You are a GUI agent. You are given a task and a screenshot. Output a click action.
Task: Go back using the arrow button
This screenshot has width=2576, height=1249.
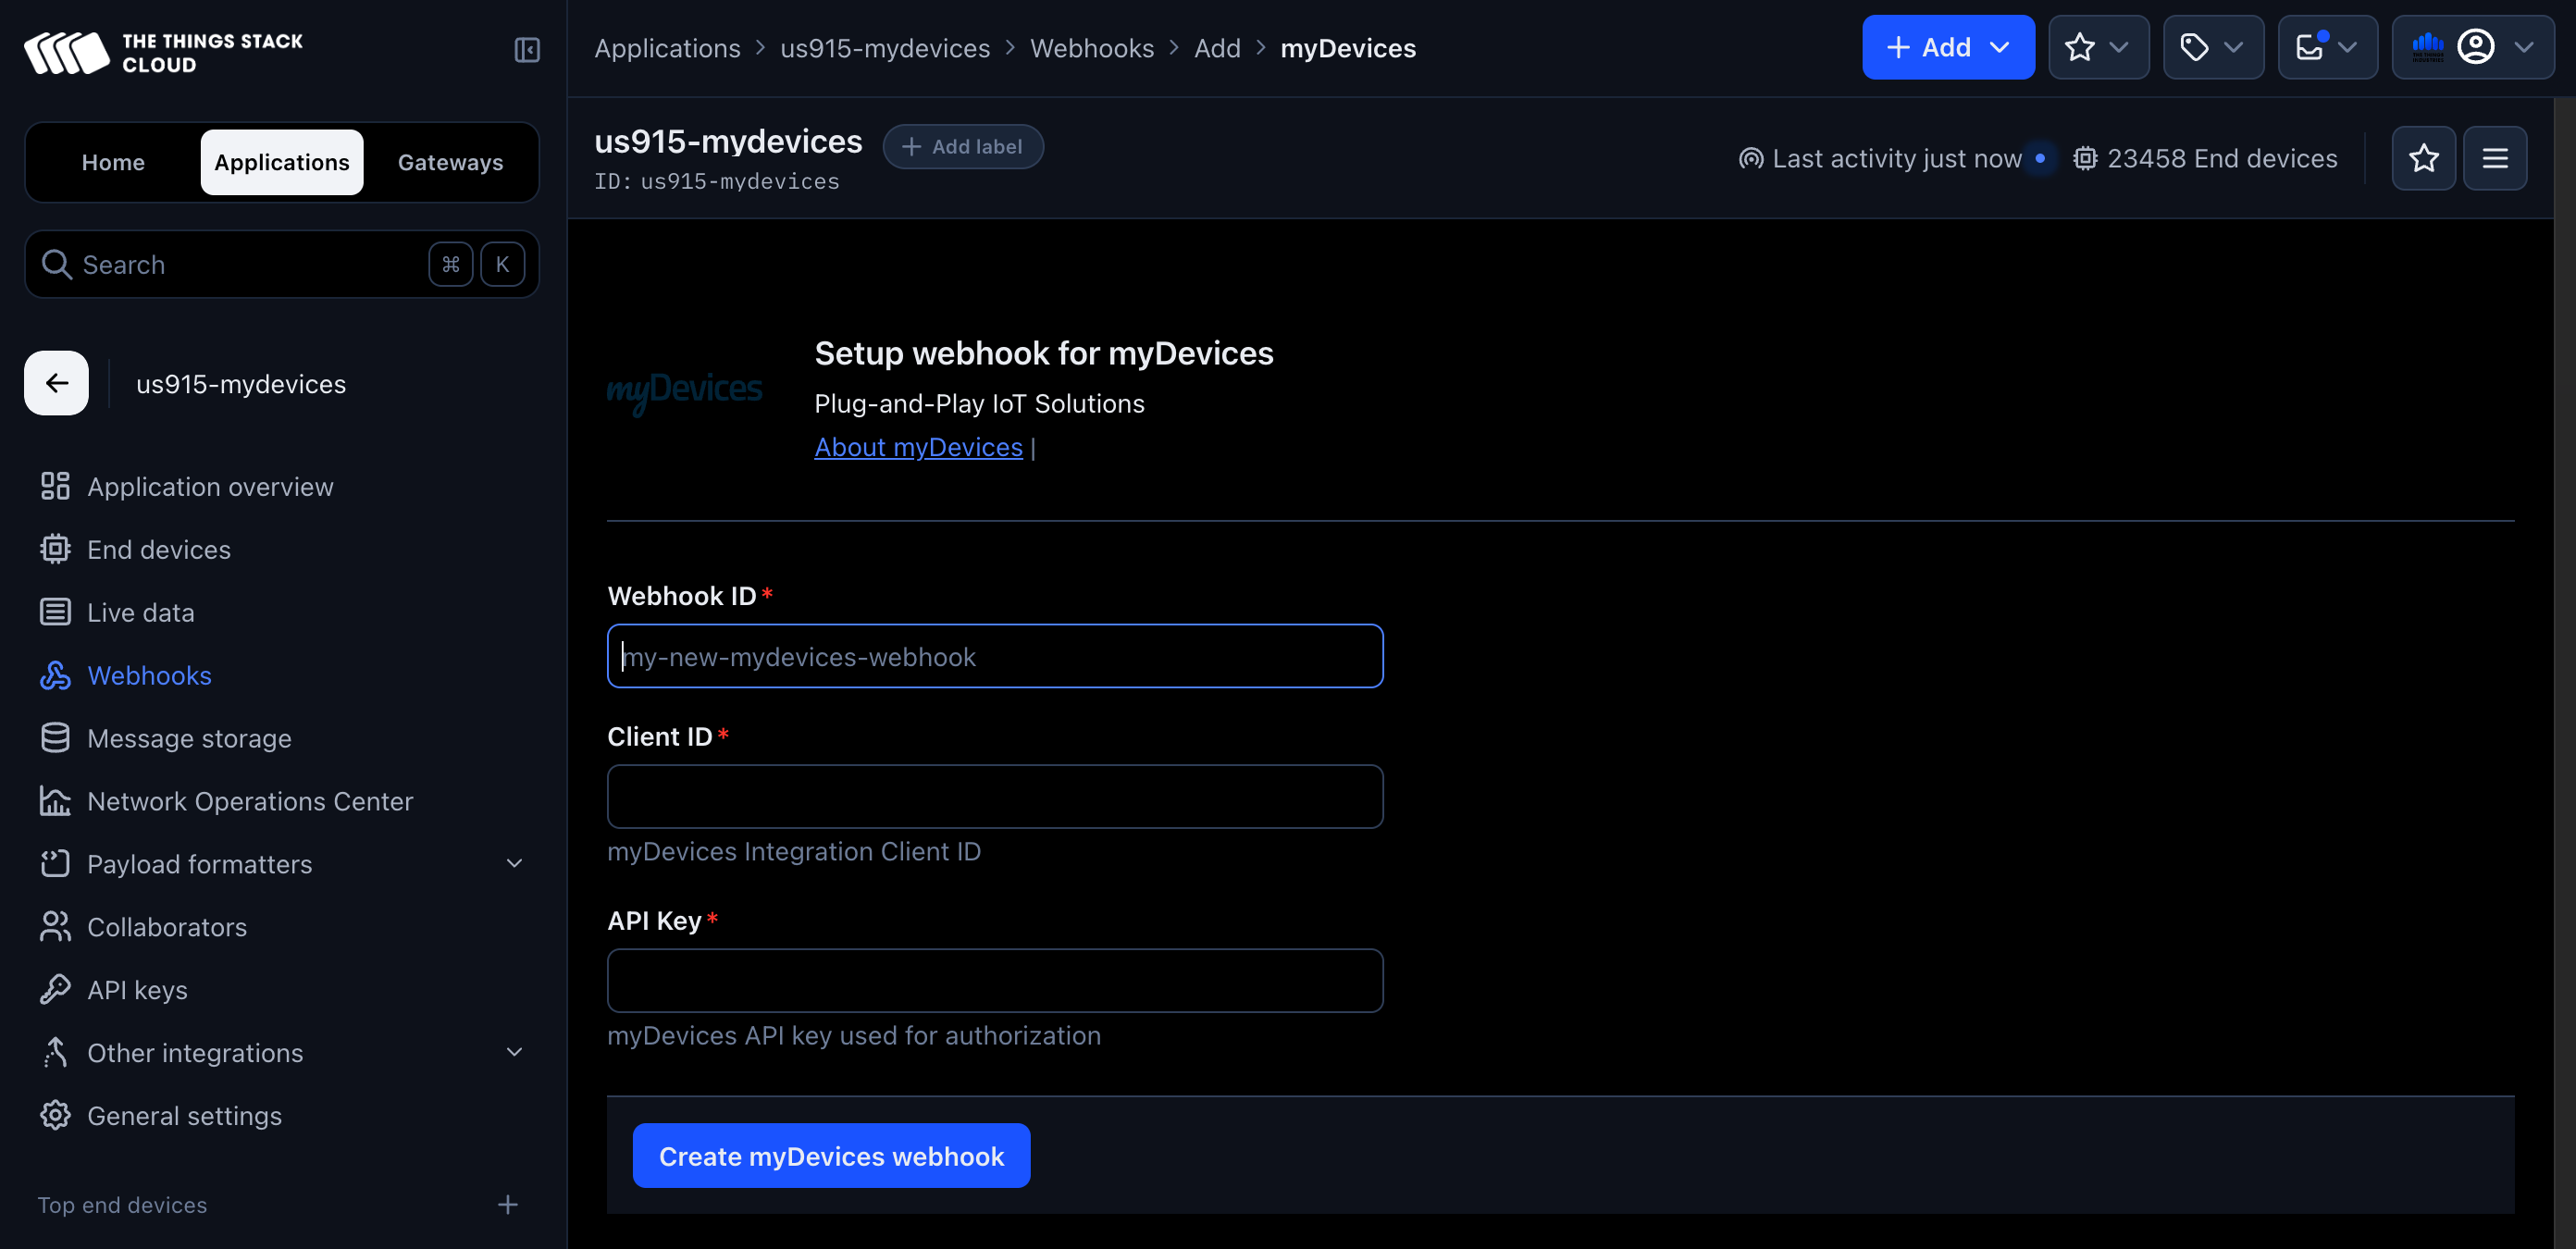[56, 383]
